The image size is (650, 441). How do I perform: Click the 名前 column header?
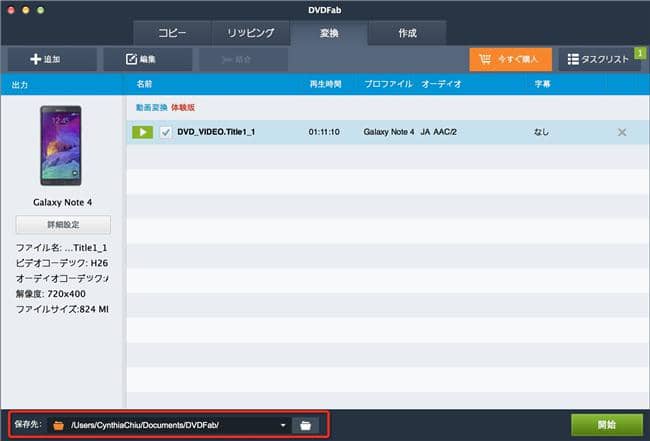[144, 84]
